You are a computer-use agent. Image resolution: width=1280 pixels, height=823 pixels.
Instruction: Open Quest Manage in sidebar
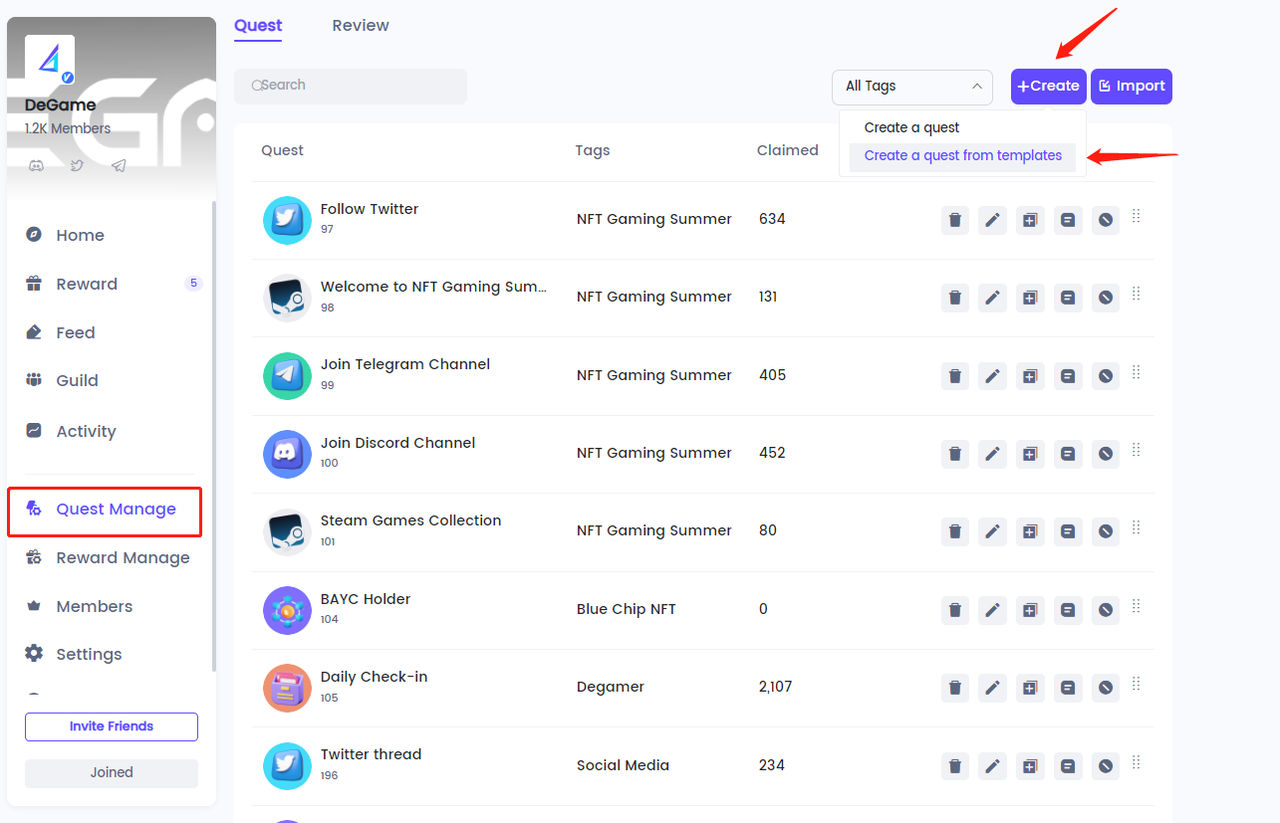tap(105, 512)
